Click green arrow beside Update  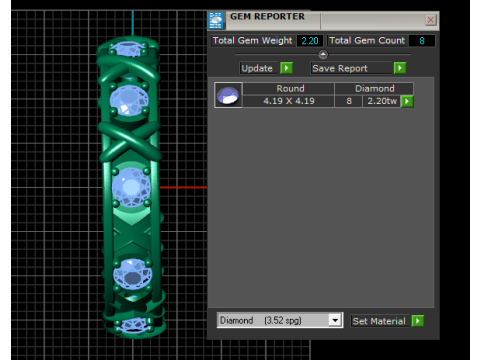coord(286,68)
